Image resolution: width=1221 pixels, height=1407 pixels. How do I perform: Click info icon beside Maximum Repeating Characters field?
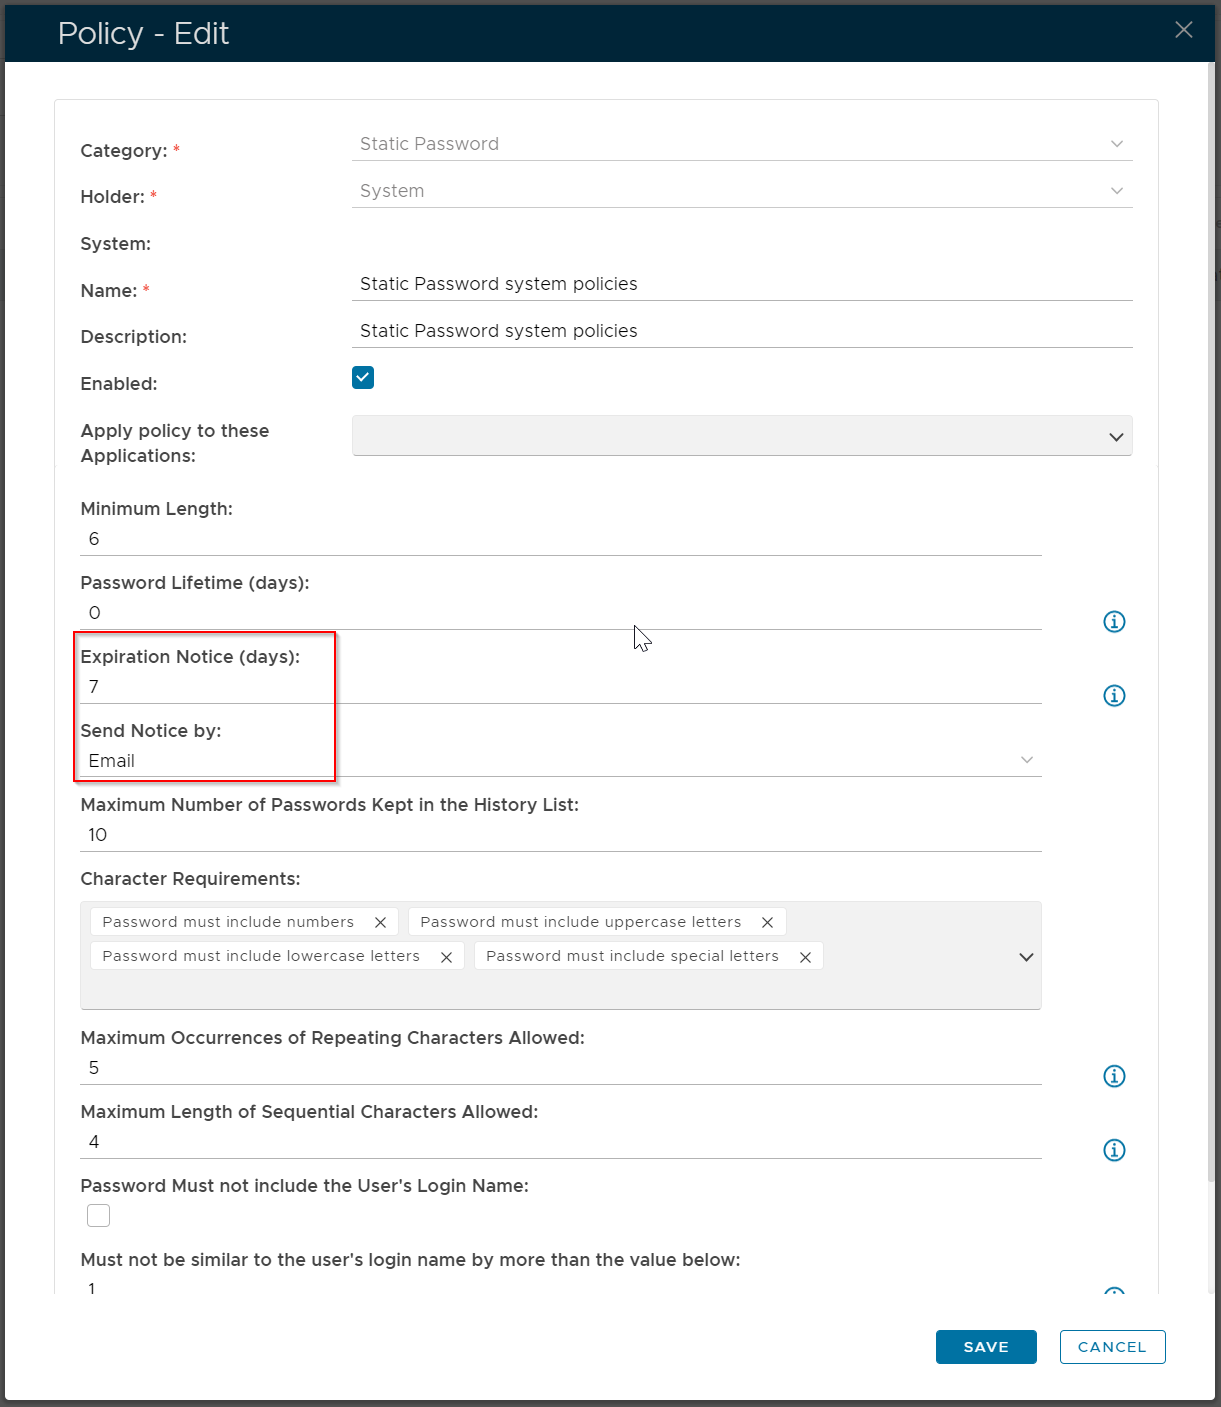tap(1114, 1076)
